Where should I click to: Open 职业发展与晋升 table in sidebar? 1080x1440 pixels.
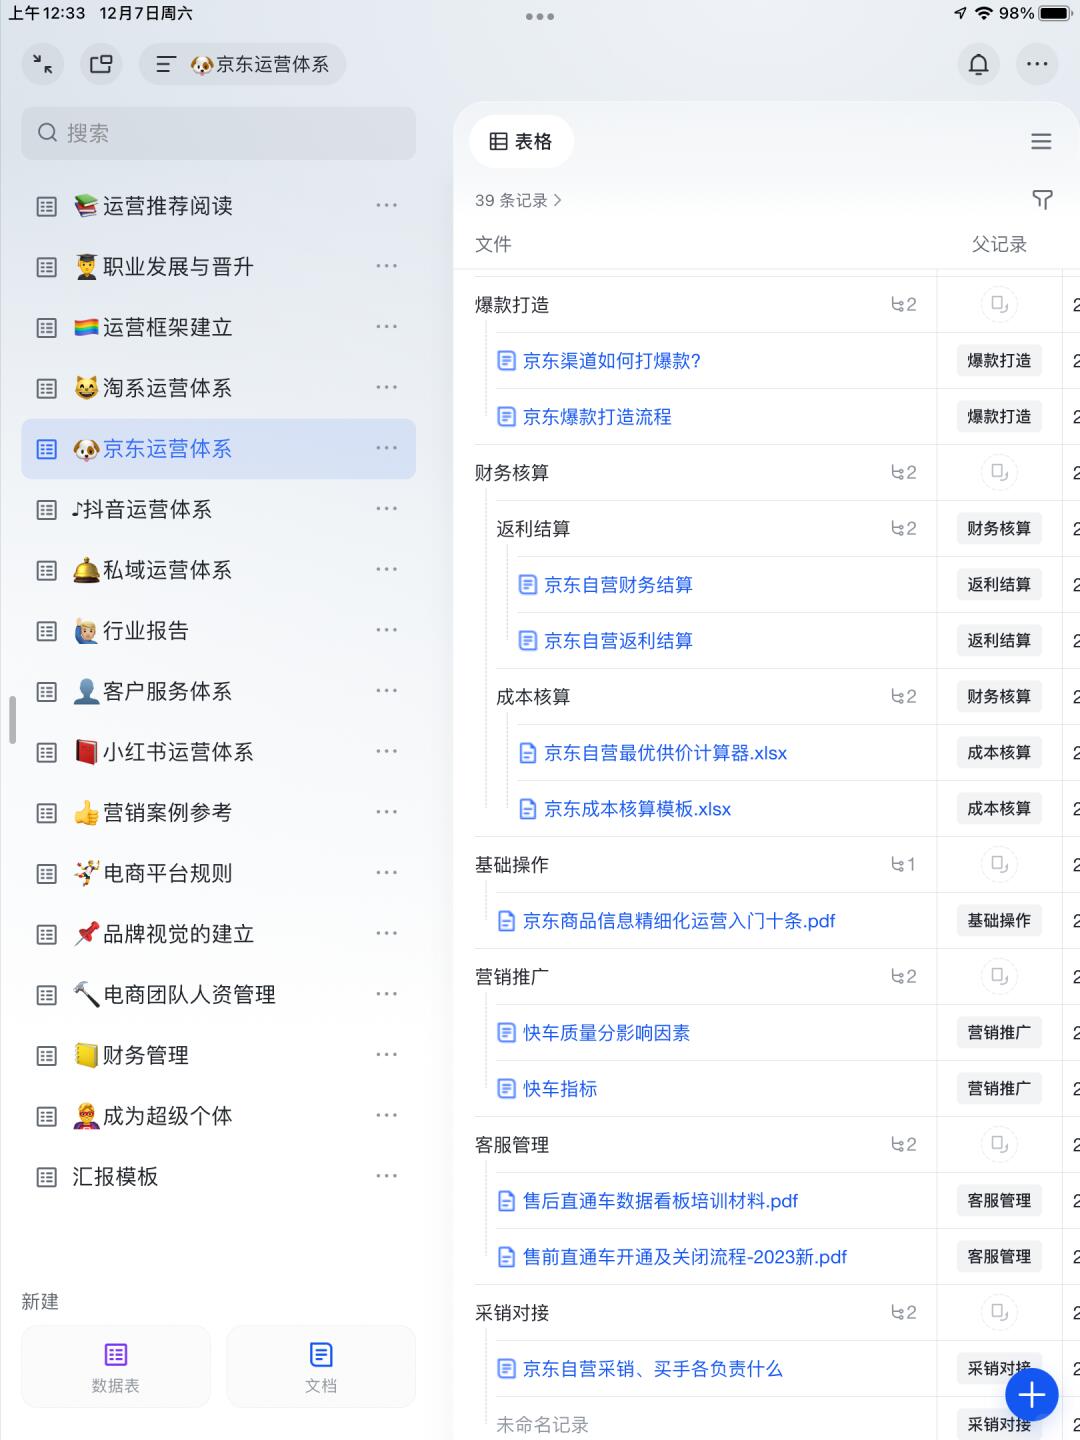[x=218, y=267]
